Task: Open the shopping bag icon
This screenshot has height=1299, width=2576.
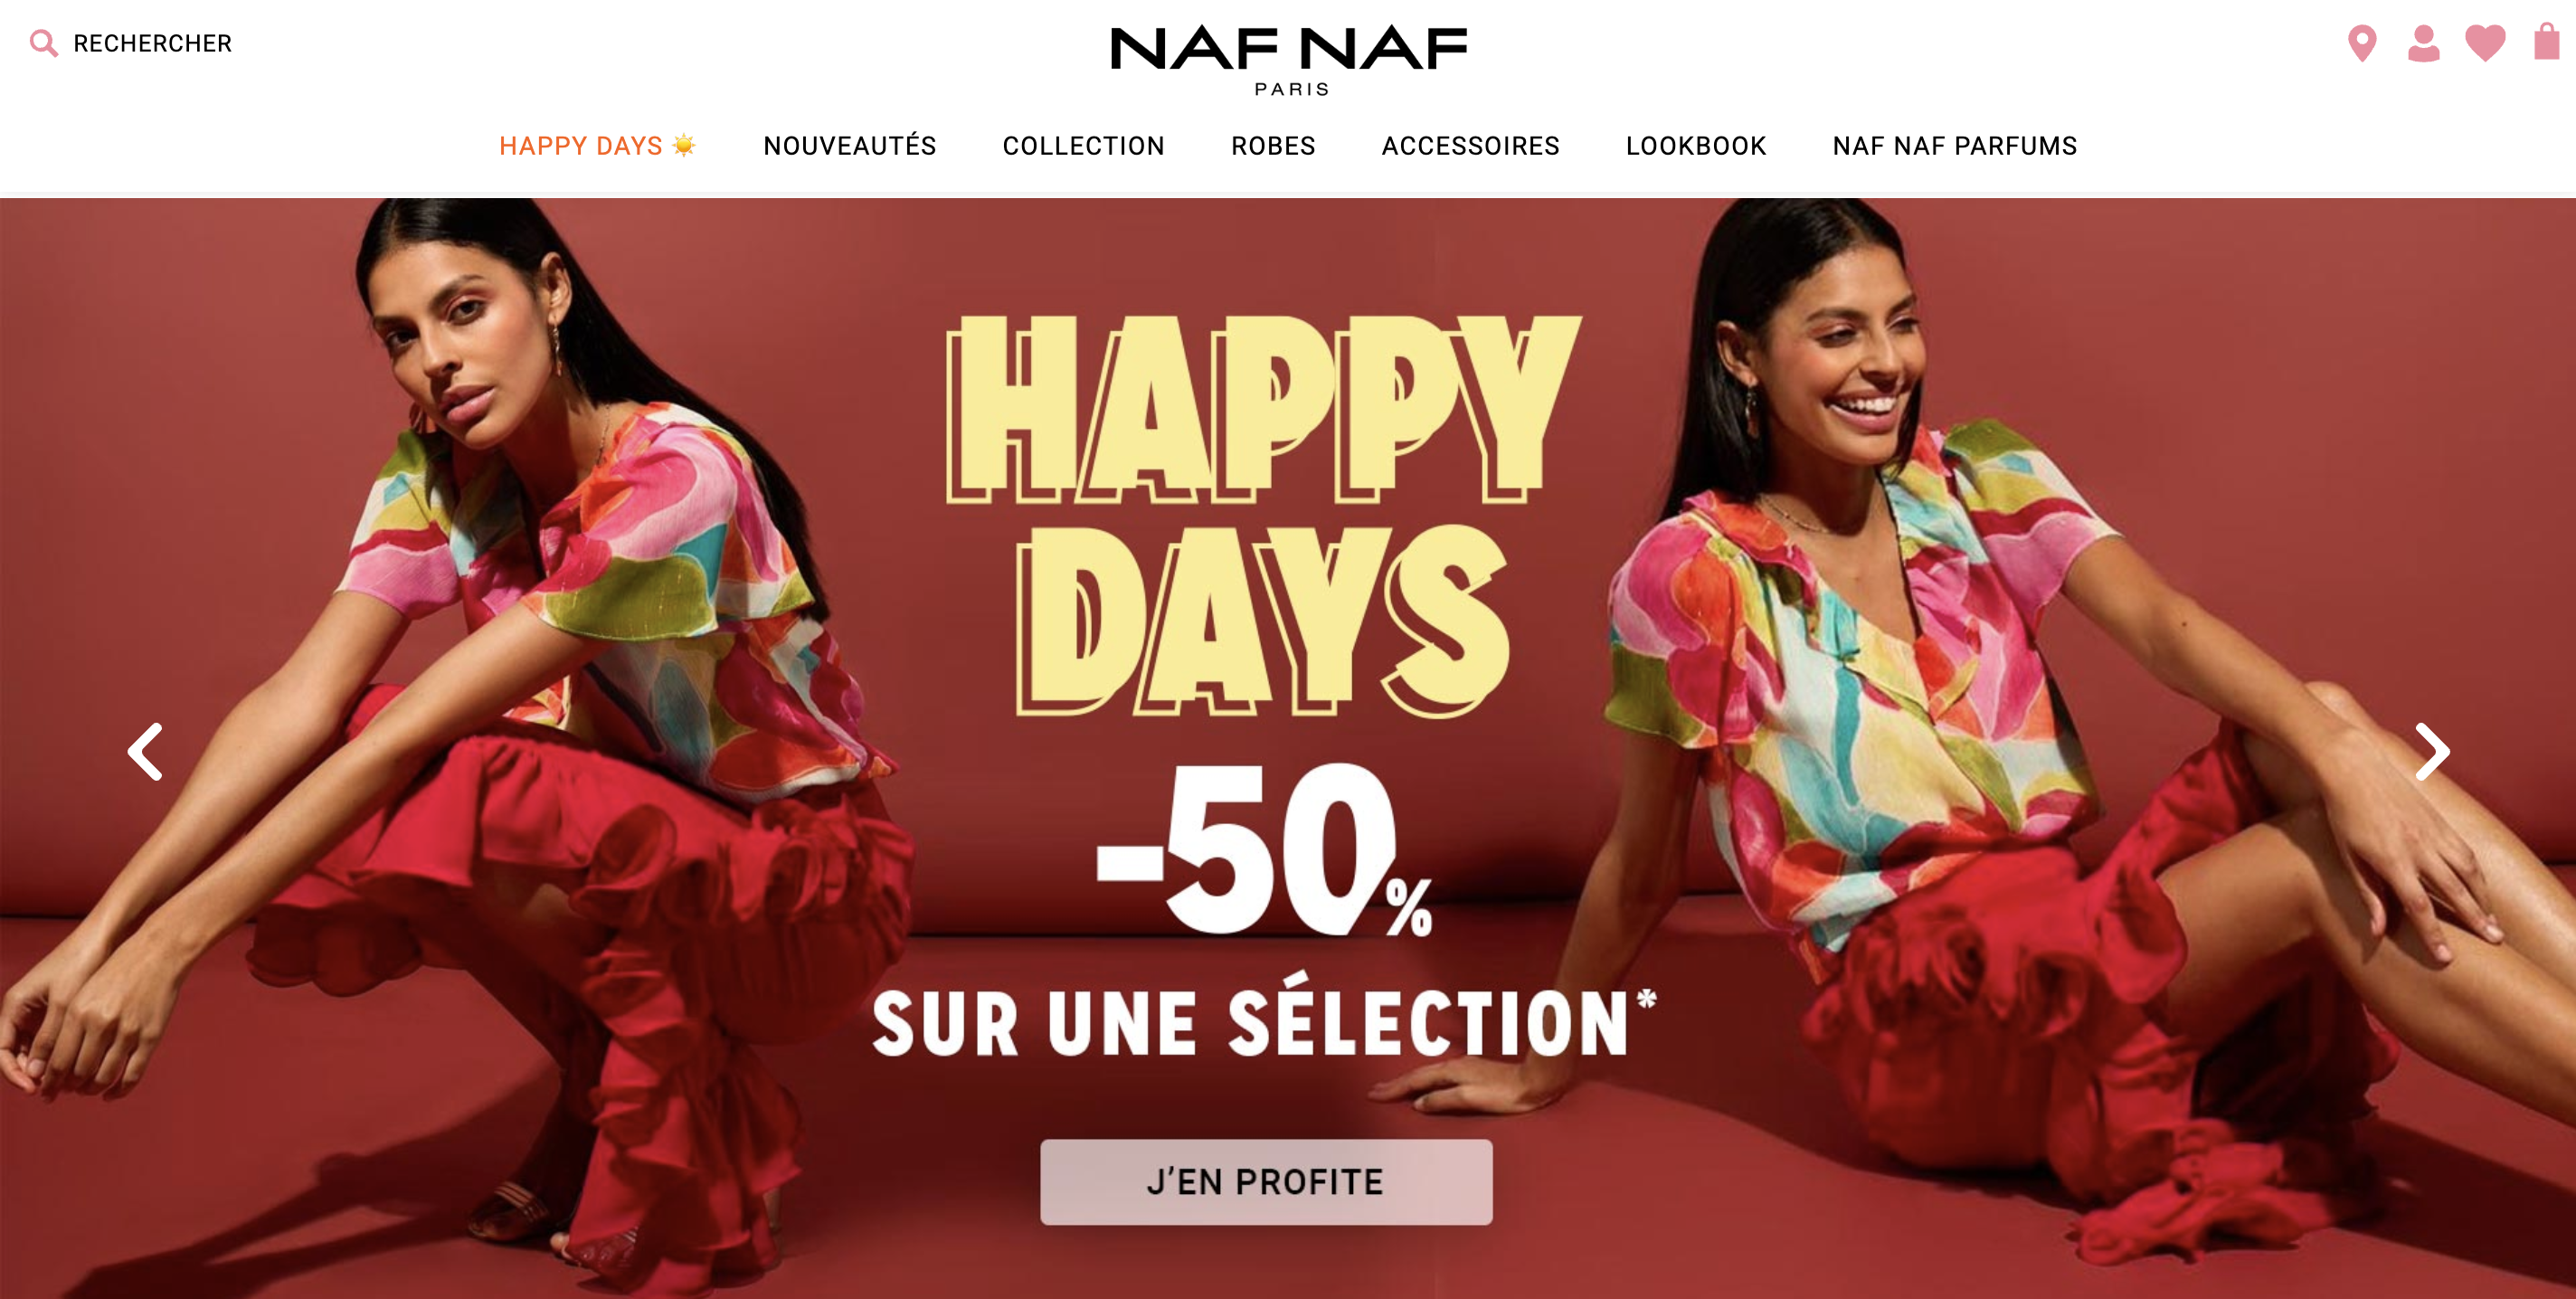Action: (x=2546, y=42)
